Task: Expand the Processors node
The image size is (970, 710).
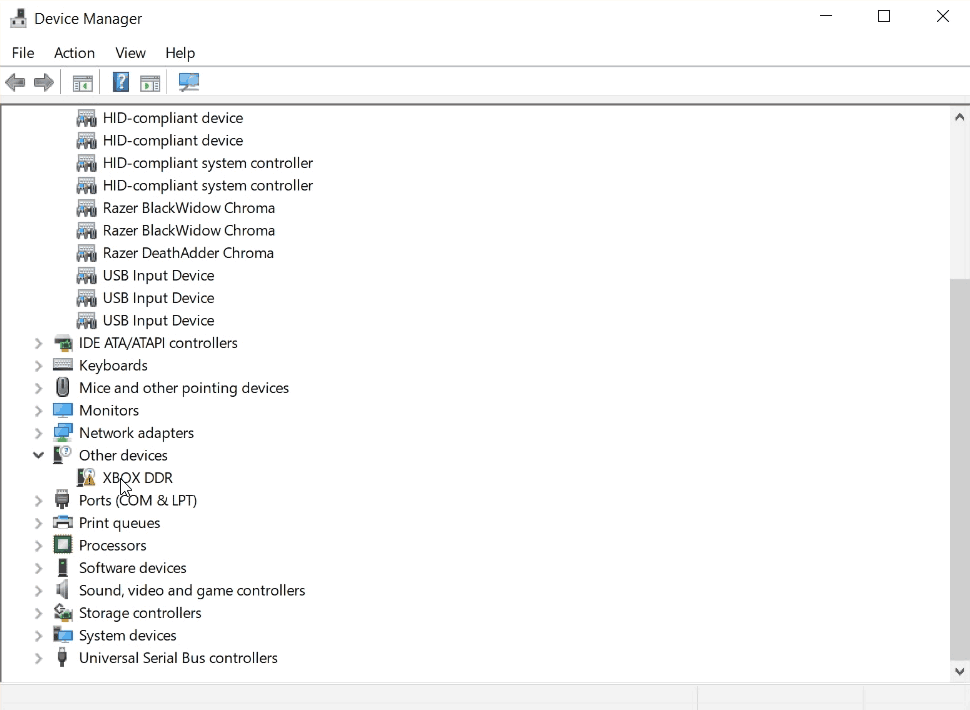Action: tap(38, 545)
